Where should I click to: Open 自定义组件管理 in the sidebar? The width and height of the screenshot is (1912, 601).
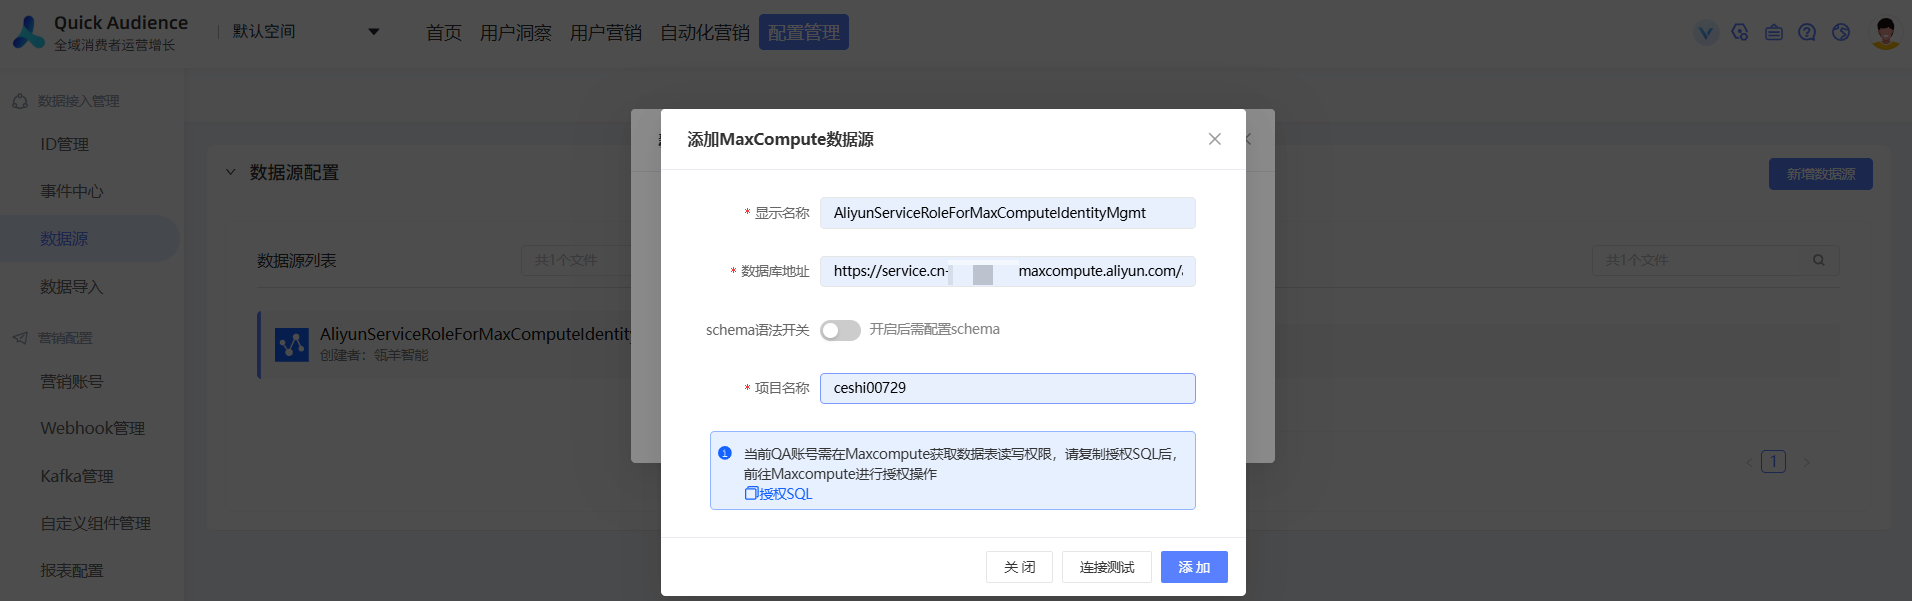pyautogui.click(x=96, y=523)
